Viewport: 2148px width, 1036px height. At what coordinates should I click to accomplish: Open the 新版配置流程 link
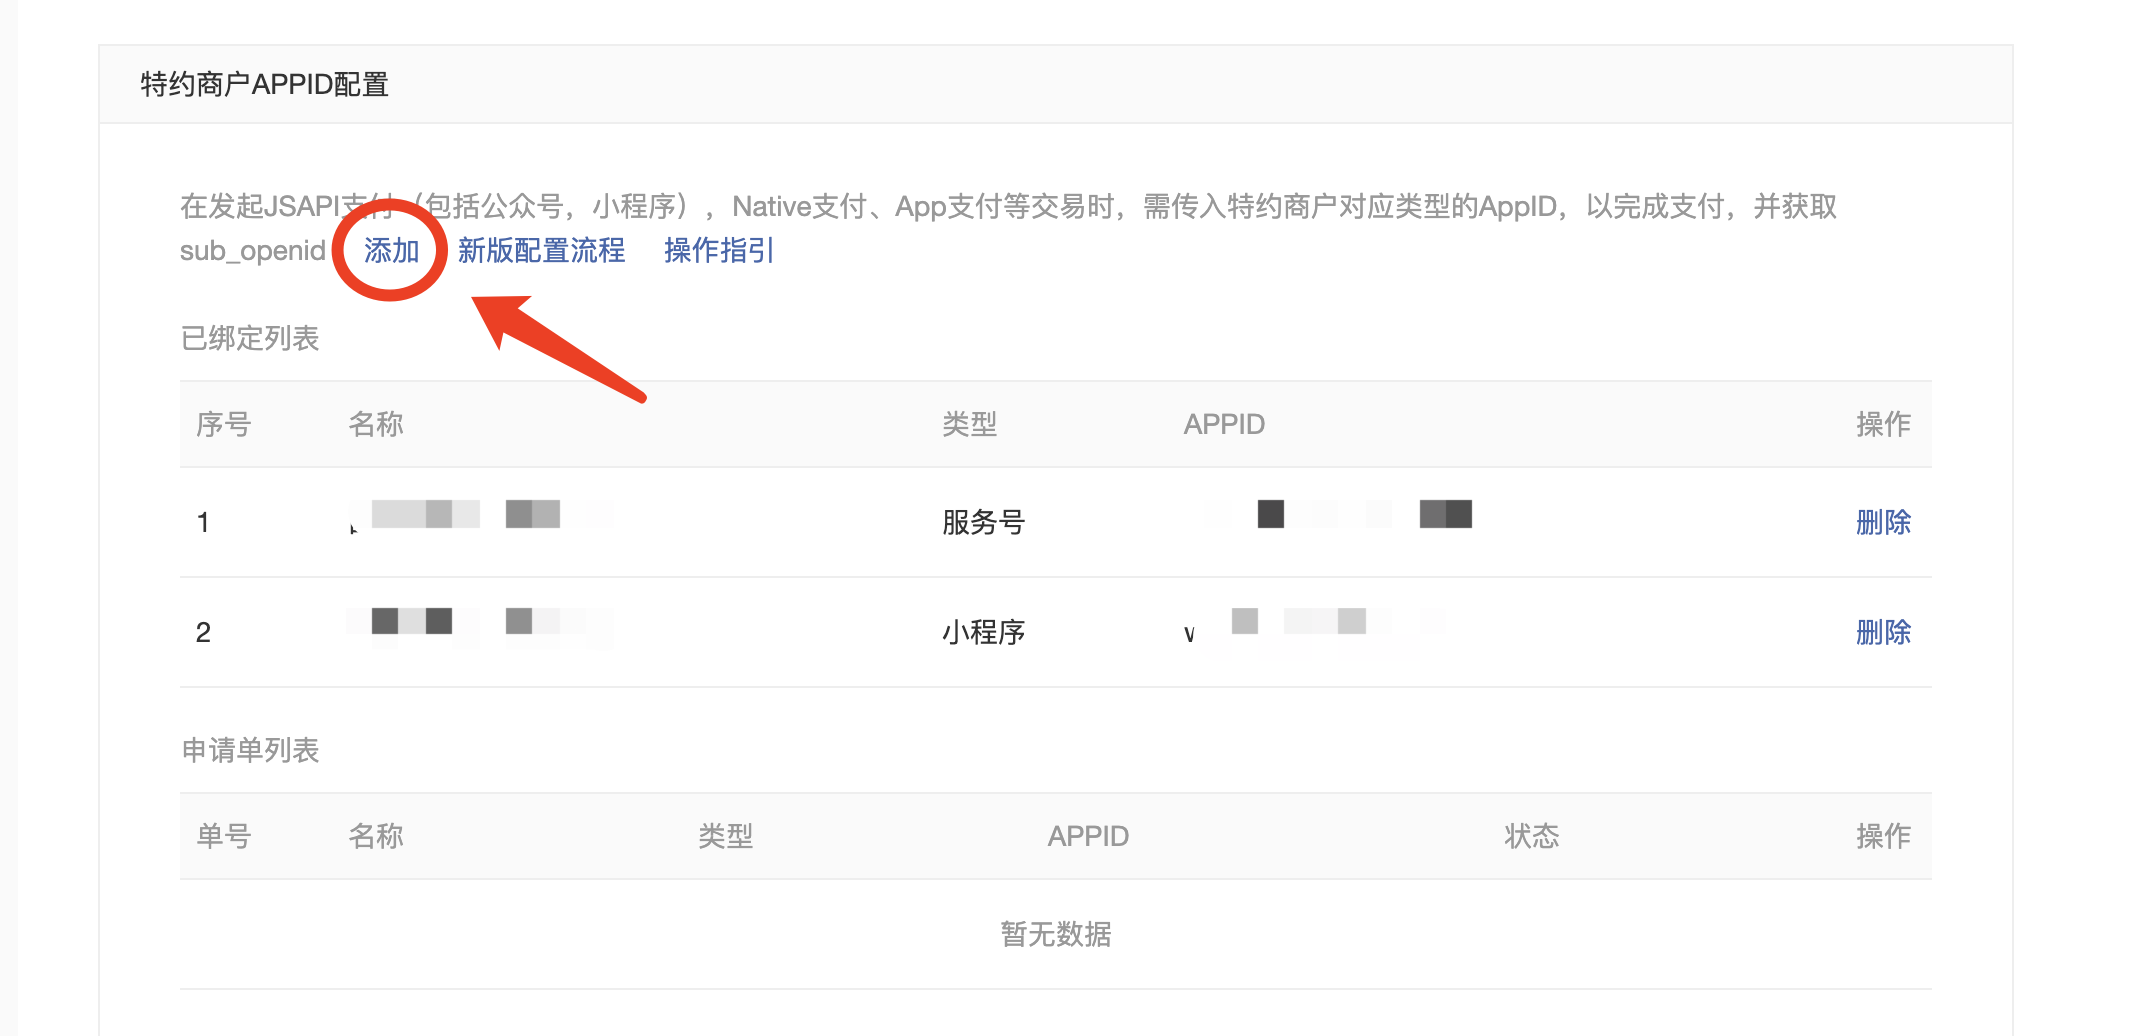click(x=541, y=250)
